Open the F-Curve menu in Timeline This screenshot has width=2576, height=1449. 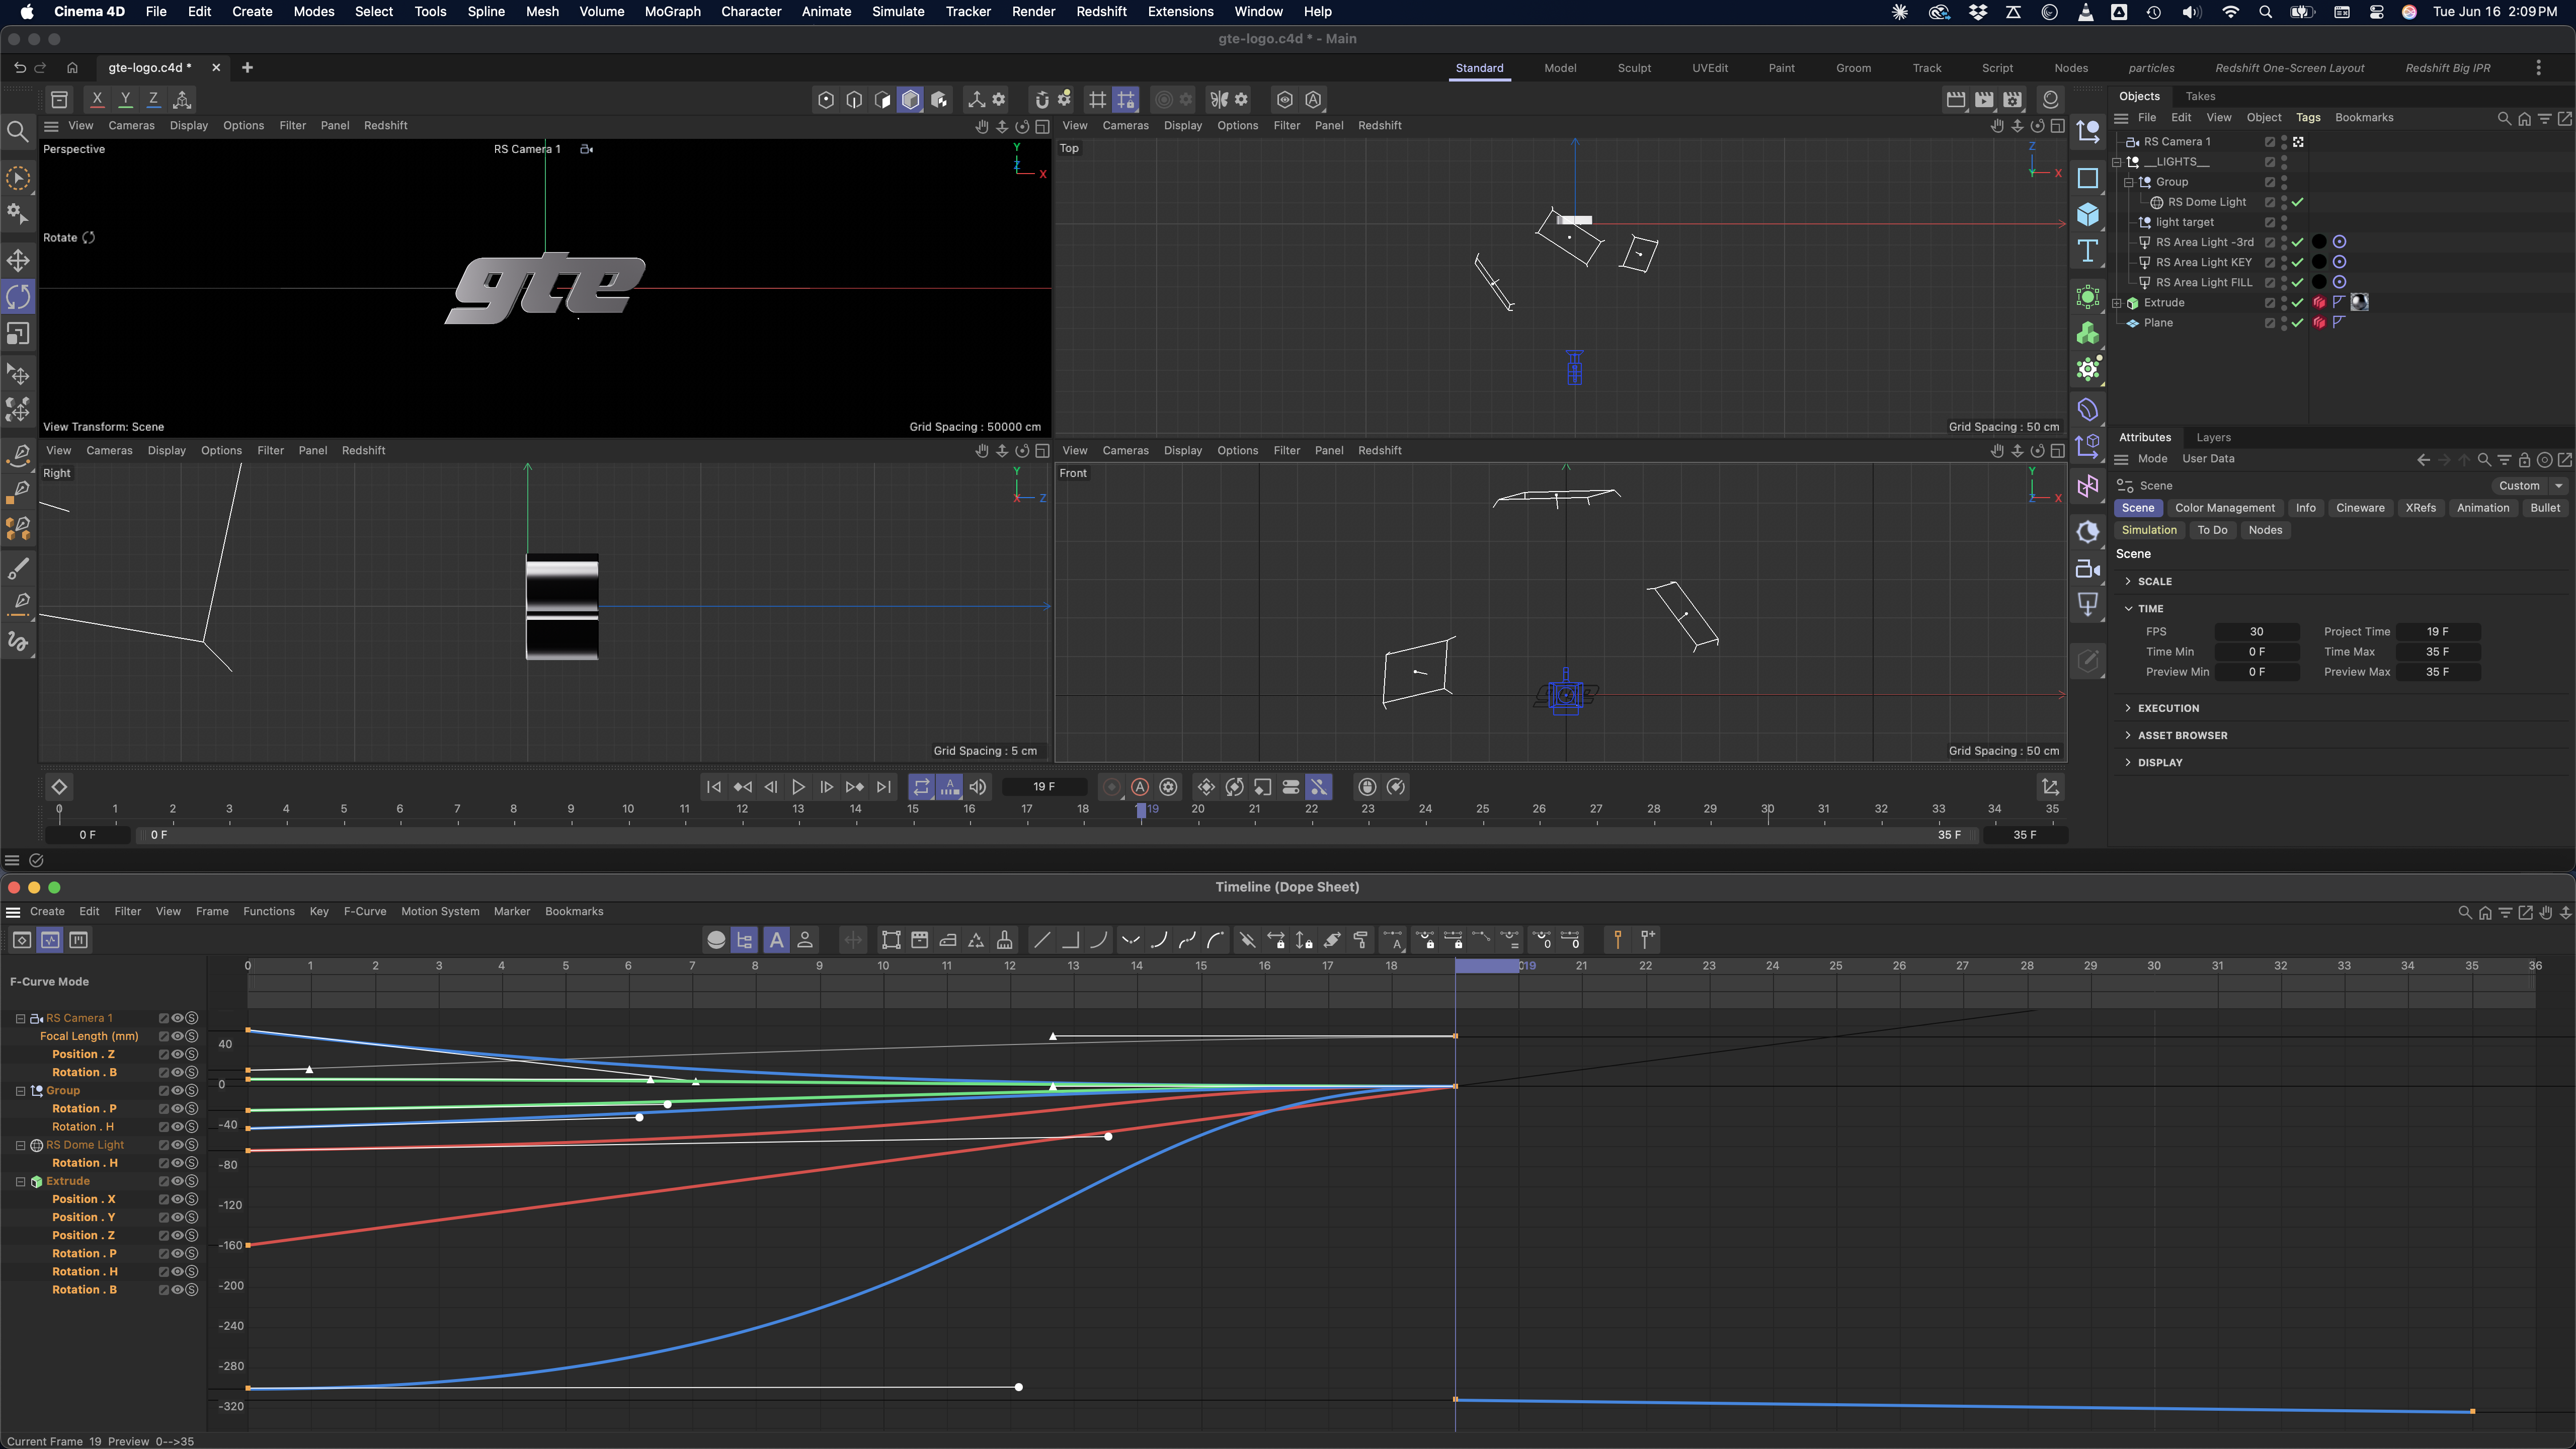click(x=365, y=911)
